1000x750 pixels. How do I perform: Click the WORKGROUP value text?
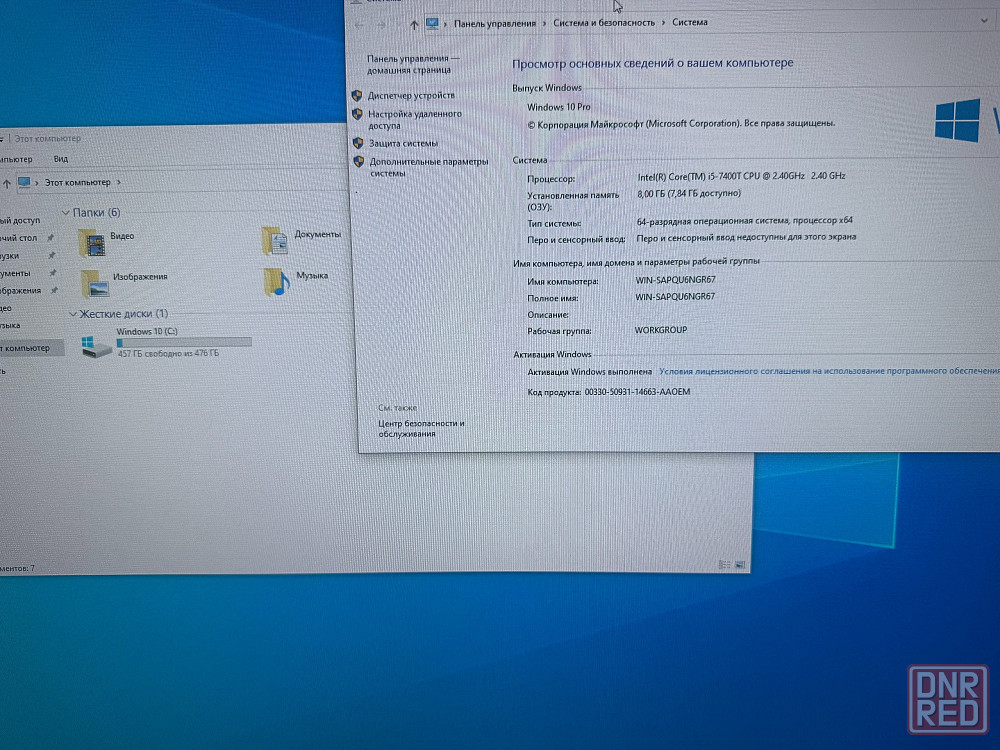pyautogui.click(x=661, y=330)
